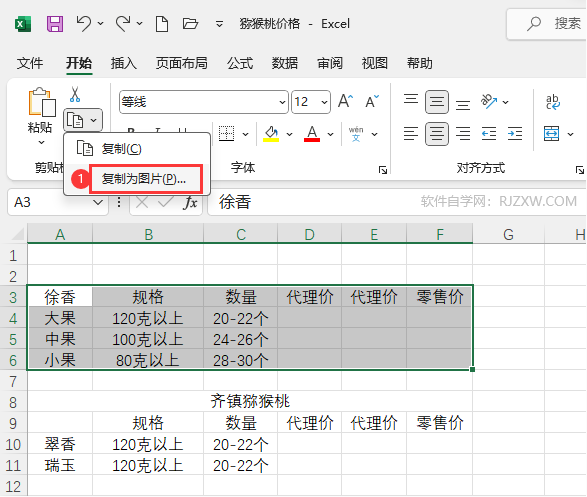Image resolution: width=587 pixels, height=497 pixels.
Task: Click the Redo arrow icon
Action: [123, 24]
